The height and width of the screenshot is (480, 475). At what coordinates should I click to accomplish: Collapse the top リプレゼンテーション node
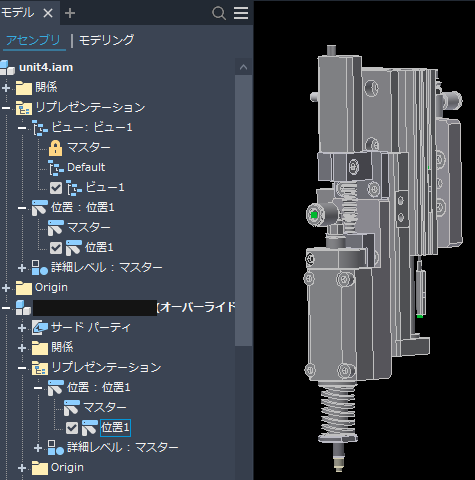(x=6, y=108)
